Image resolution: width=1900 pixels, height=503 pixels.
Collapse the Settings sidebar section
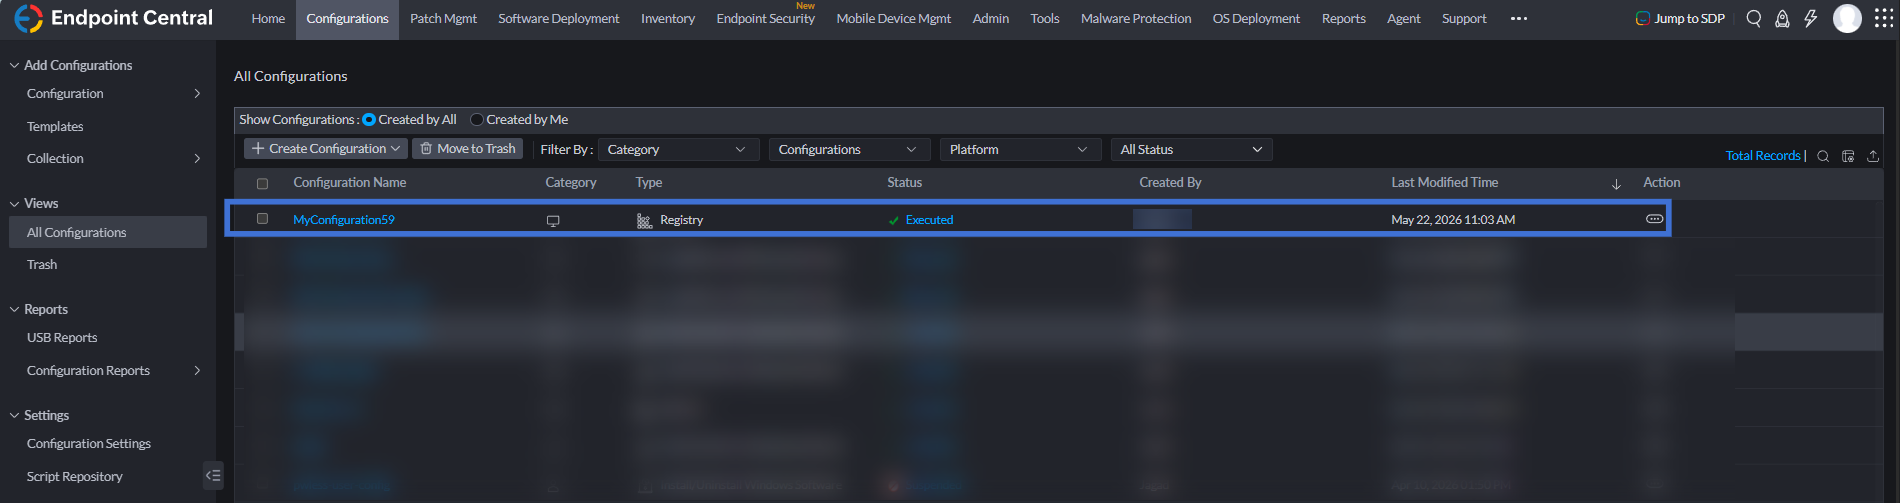(x=14, y=415)
